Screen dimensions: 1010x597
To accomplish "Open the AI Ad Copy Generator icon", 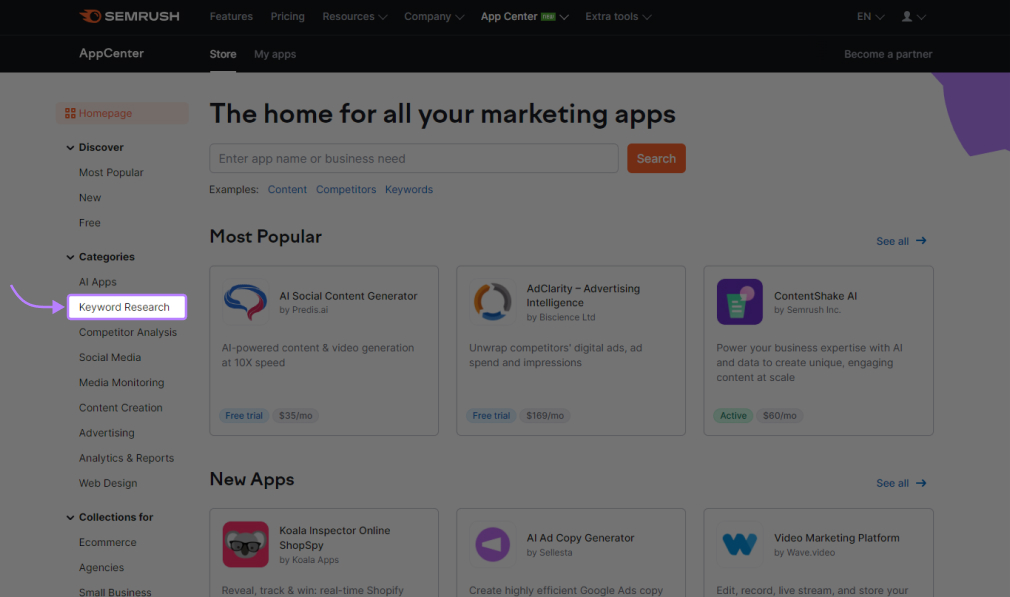I will 492,544.
